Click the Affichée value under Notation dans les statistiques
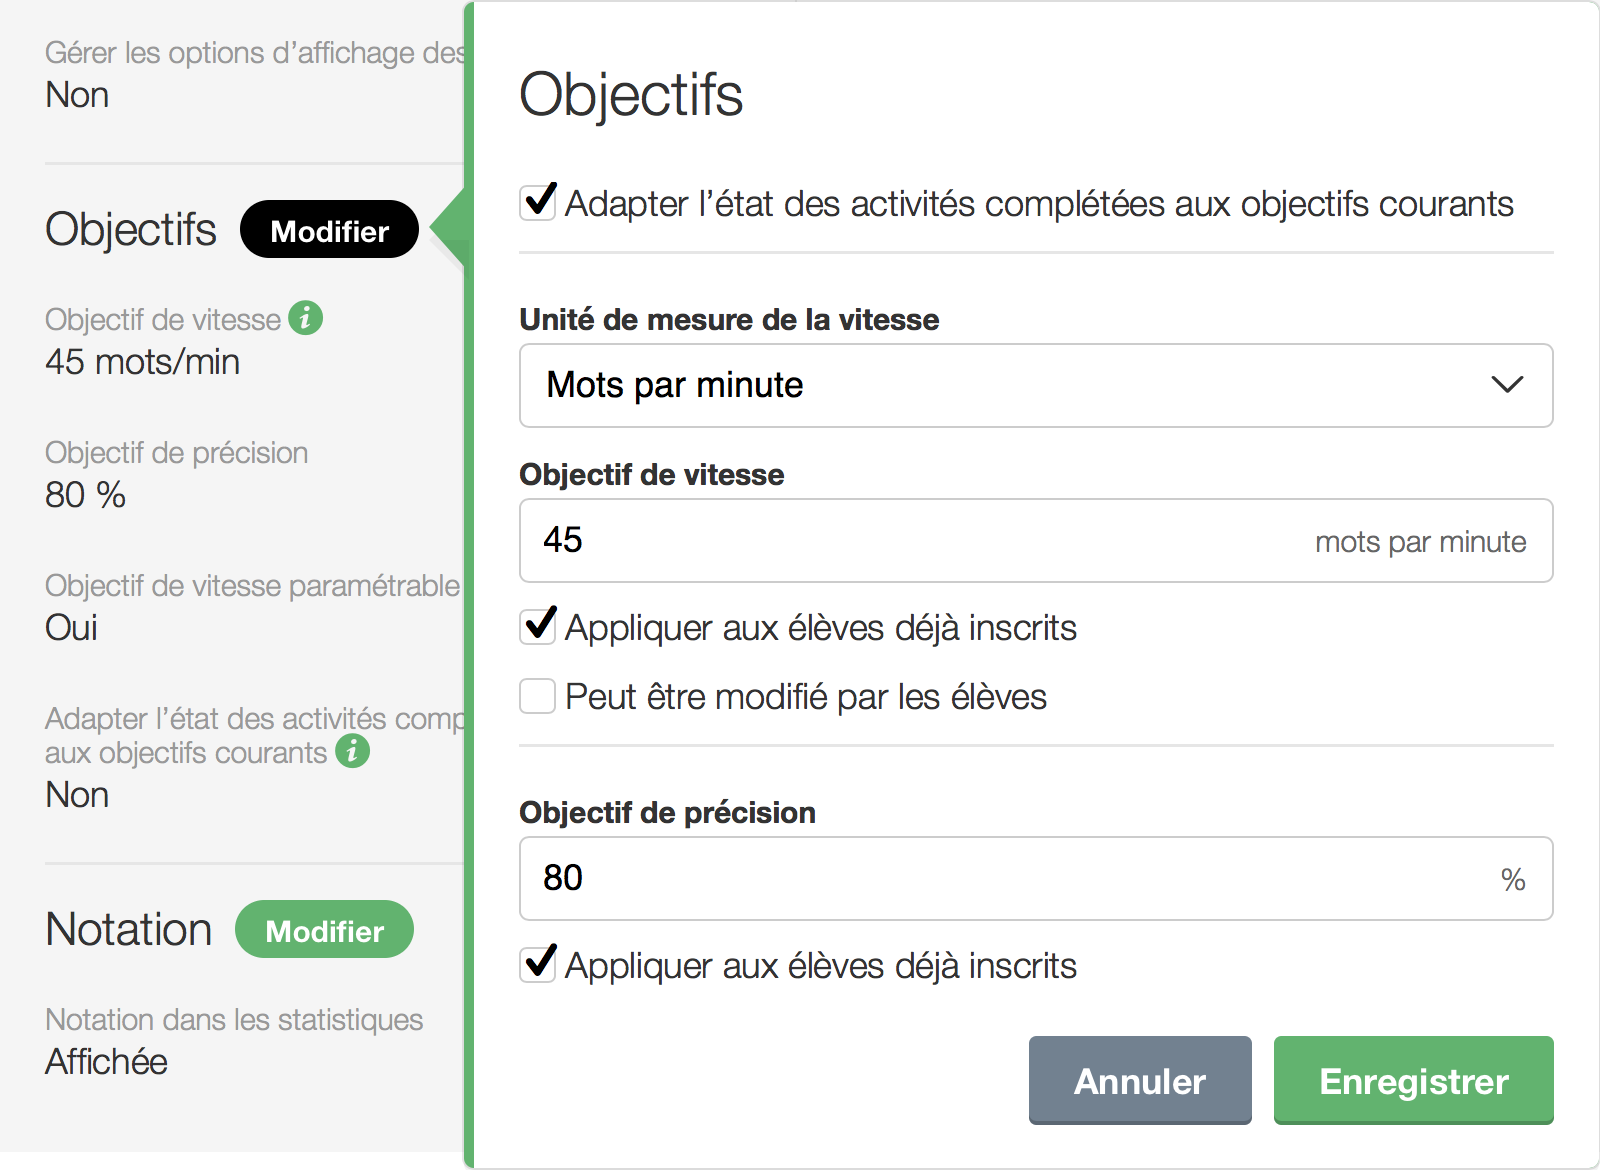The height and width of the screenshot is (1170, 1600). pos(106,1062)
